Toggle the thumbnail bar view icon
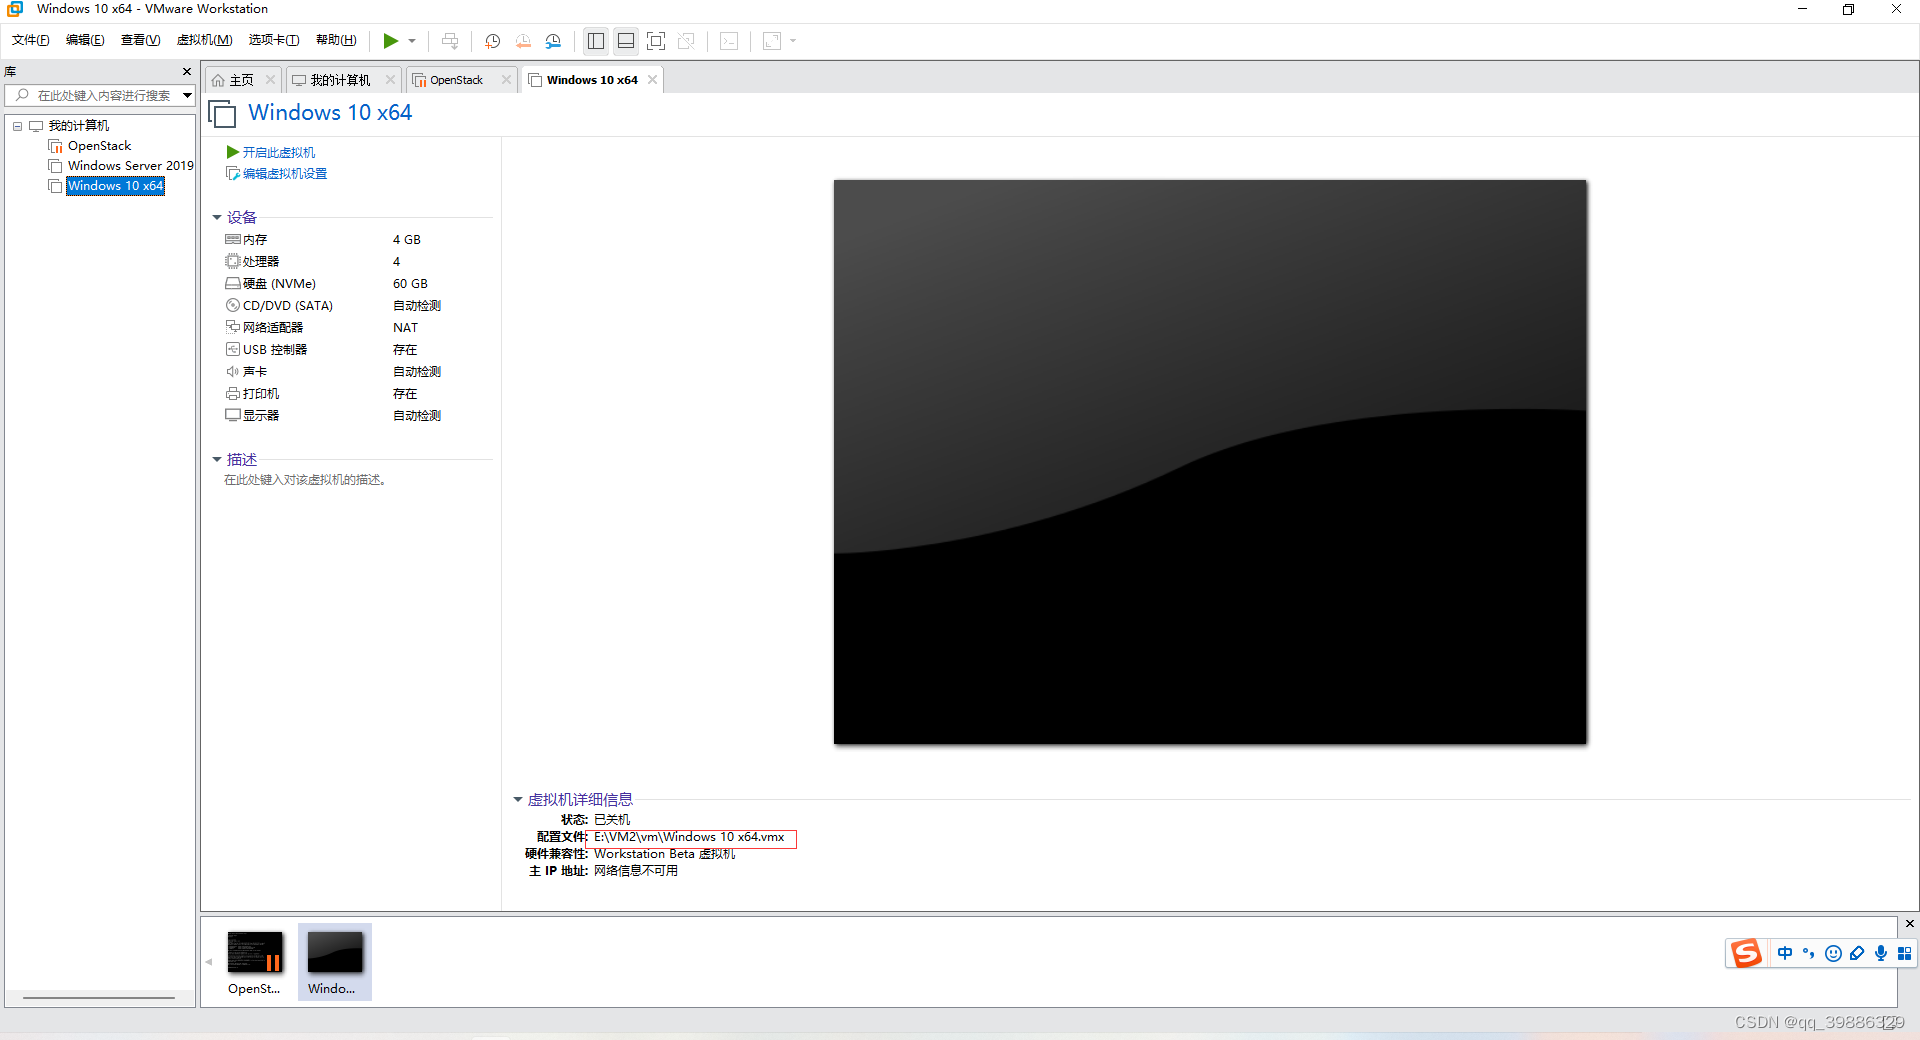 [x=626, y=41]
